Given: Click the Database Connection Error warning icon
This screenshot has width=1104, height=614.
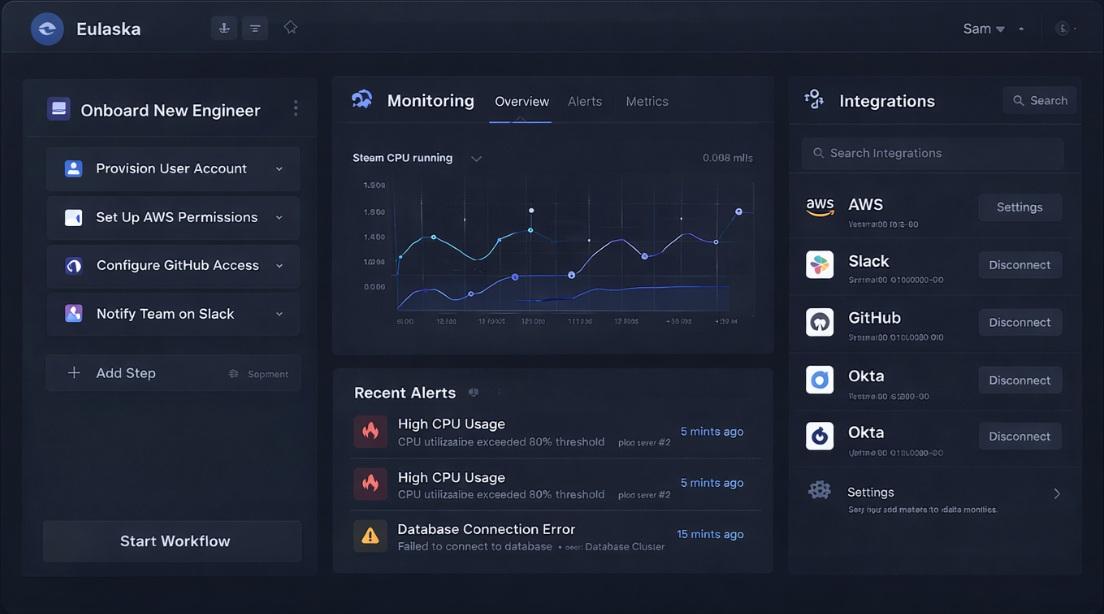Looking at the screenshot, I should coord(370,536).
